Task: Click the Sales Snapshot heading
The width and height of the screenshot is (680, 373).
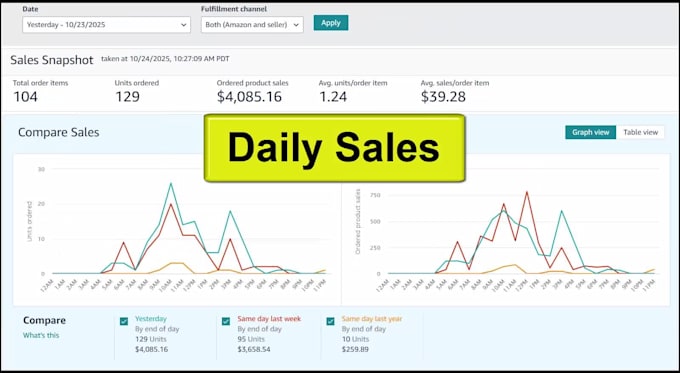Action: click(x=52, y=60)
